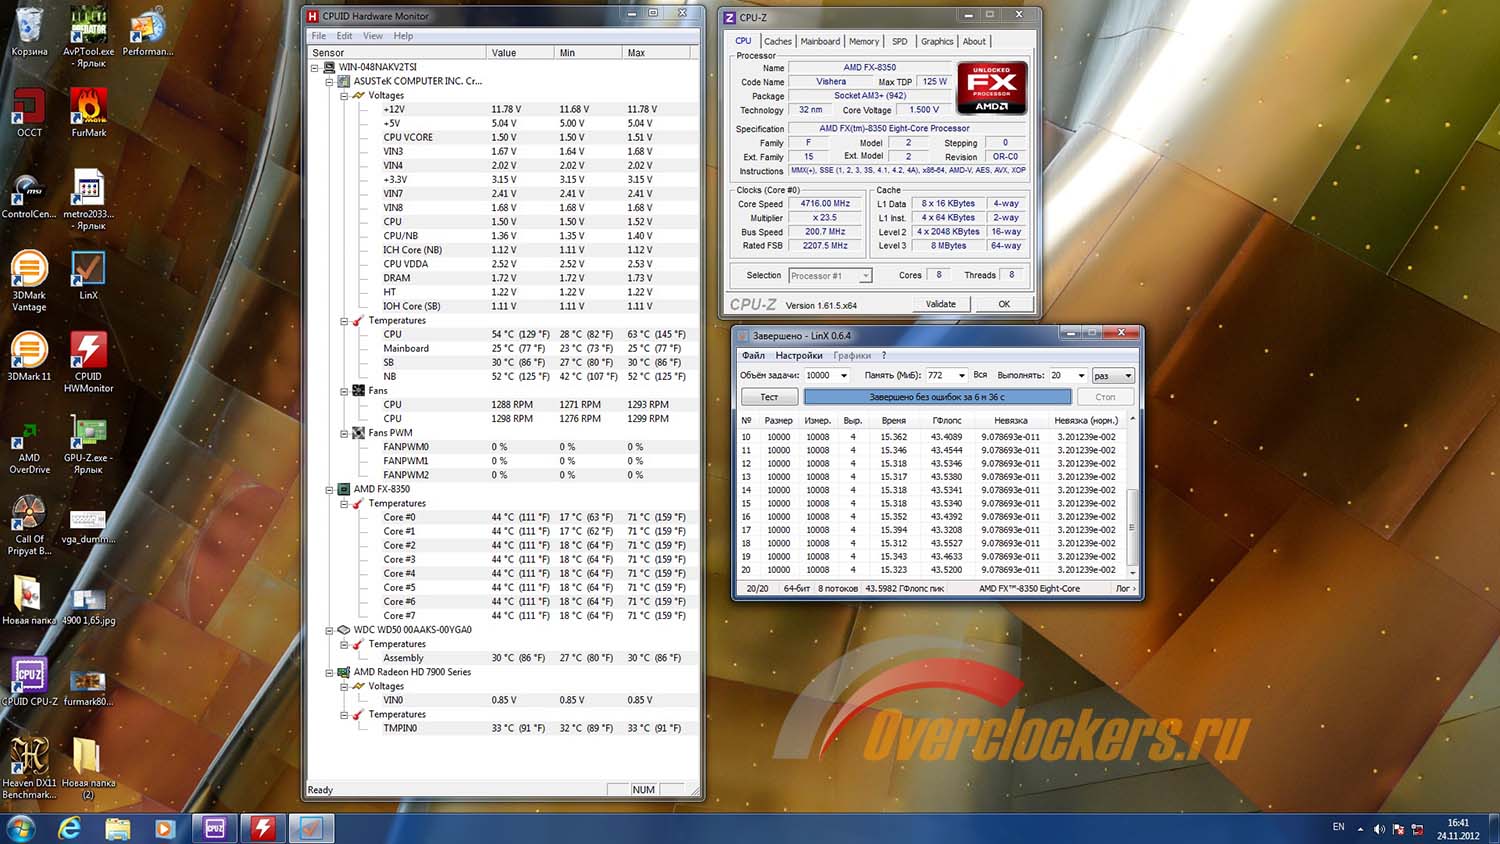Select the Call Of Pripyat desktop icon

point(29,525)
